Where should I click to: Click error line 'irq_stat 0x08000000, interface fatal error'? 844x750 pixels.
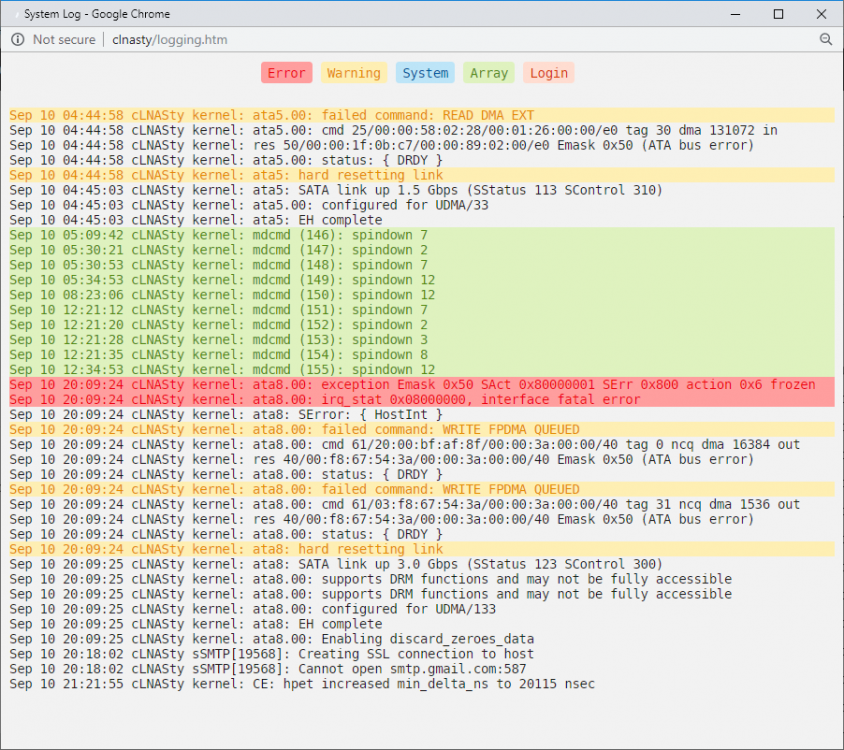(422, 399)
